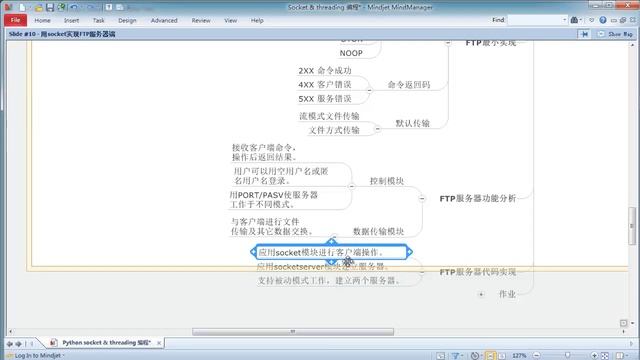Open the View ribbon tab
This screenshot has height=360, width=640.
point(231,20)
